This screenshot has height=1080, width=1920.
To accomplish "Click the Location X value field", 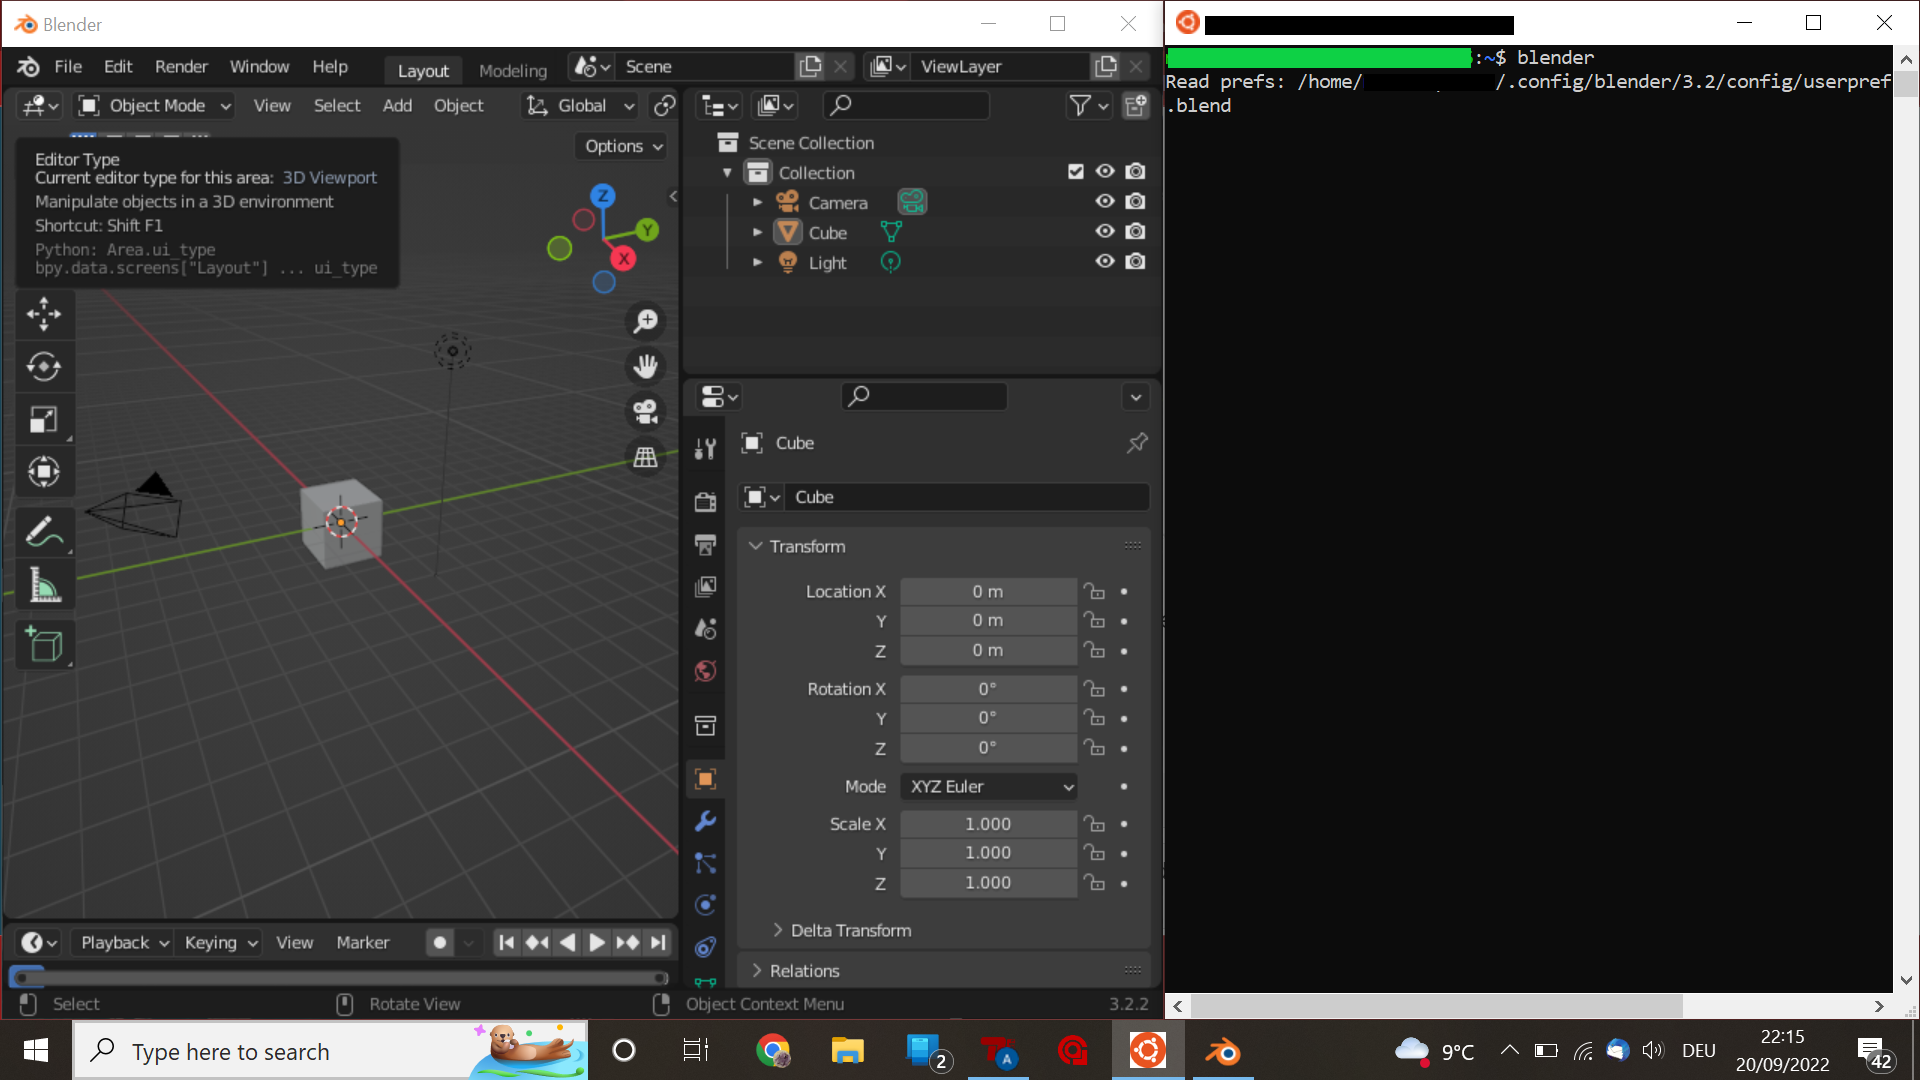I will tap(988, 592).
